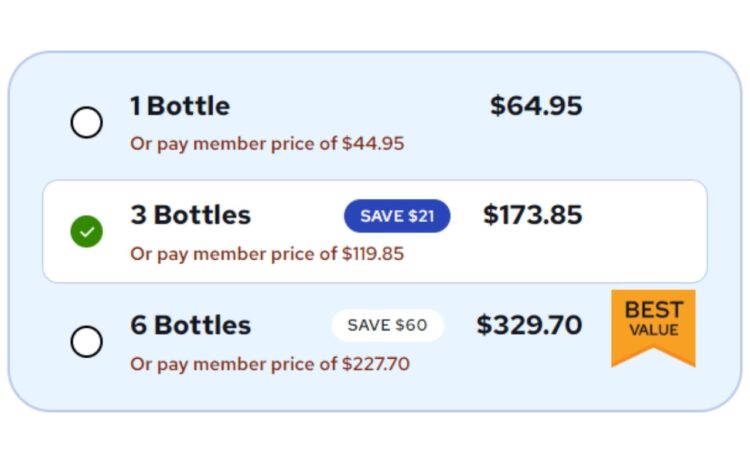Screen dimensions: 750x469
Task: Click empty space in the white 3 Bottles card
Action: (x=641, y=232)
